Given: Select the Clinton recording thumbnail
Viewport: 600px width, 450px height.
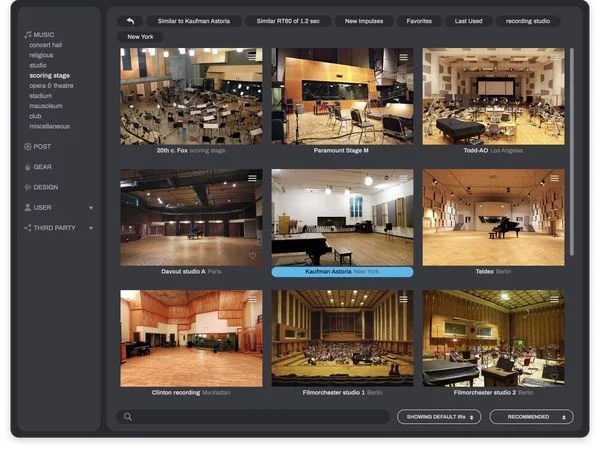Looking at the screenshot, I should (191, 338).
